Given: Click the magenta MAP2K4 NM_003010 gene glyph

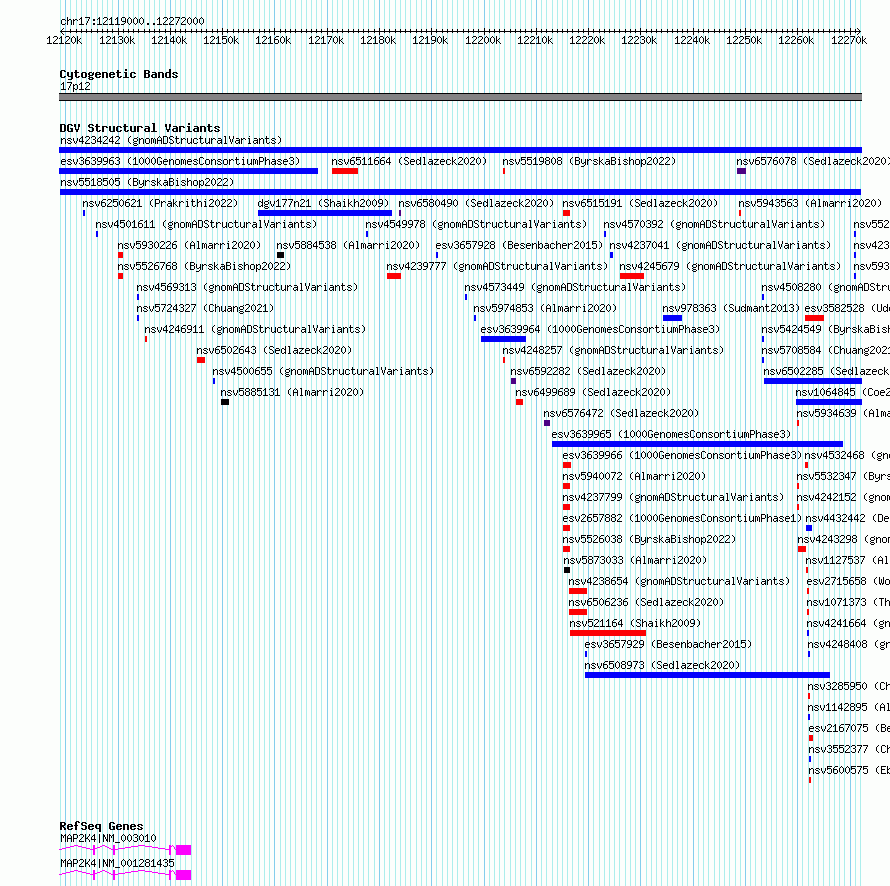Looking at the screenshot, I should [x=125, y=850].
